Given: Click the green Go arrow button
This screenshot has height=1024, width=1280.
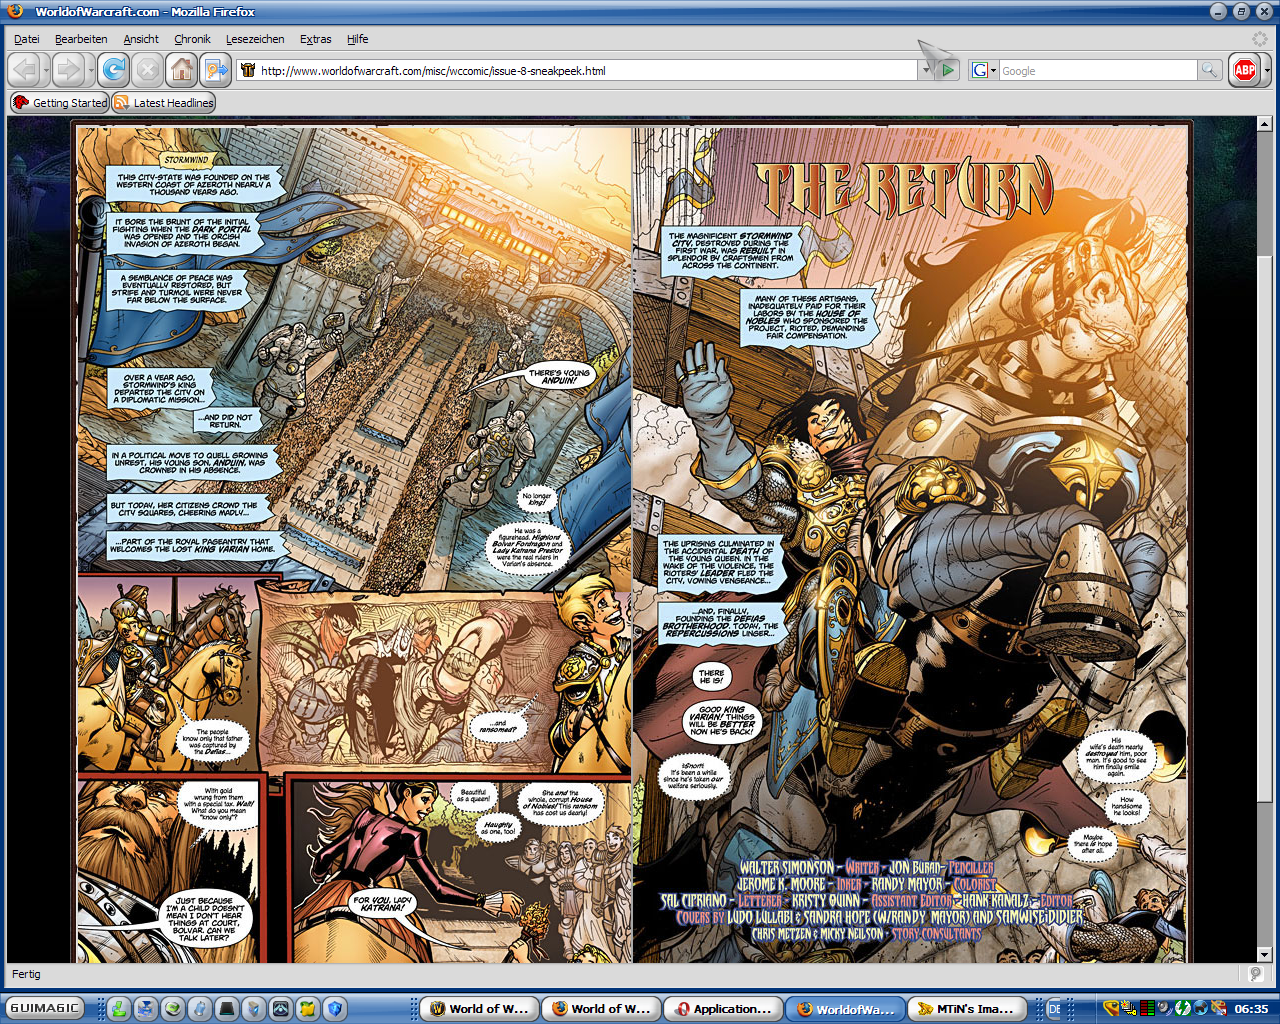Looking at the screenshot, I should [x=948, y=70].
